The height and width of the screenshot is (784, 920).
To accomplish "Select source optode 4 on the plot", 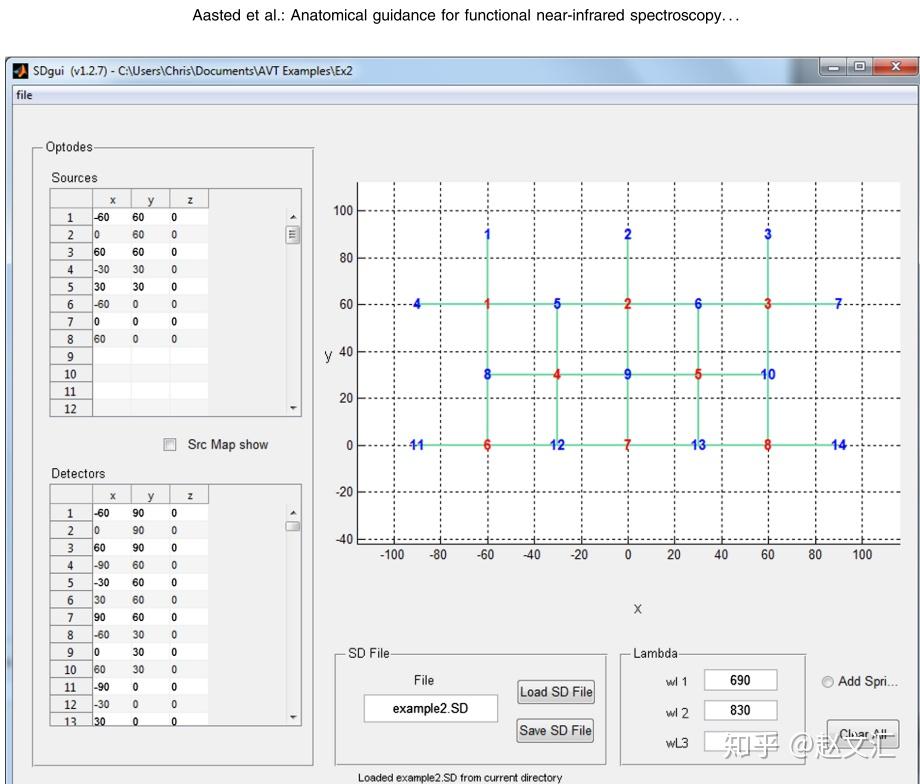I will pos(557,374).
